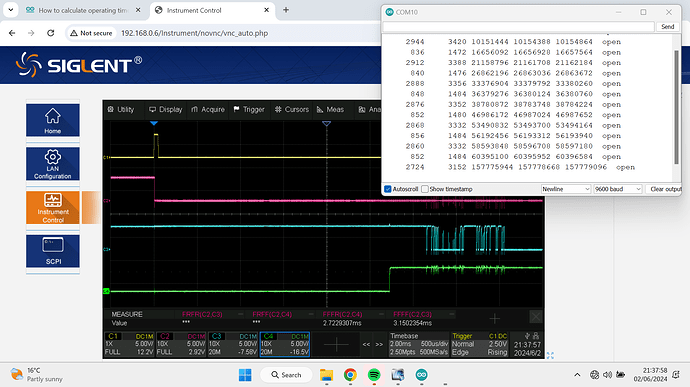Open the Timebase settings box

coord(419,344)
